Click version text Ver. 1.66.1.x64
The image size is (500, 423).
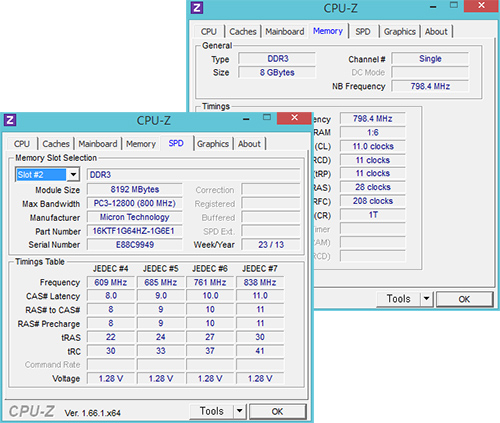click(93, 413)
